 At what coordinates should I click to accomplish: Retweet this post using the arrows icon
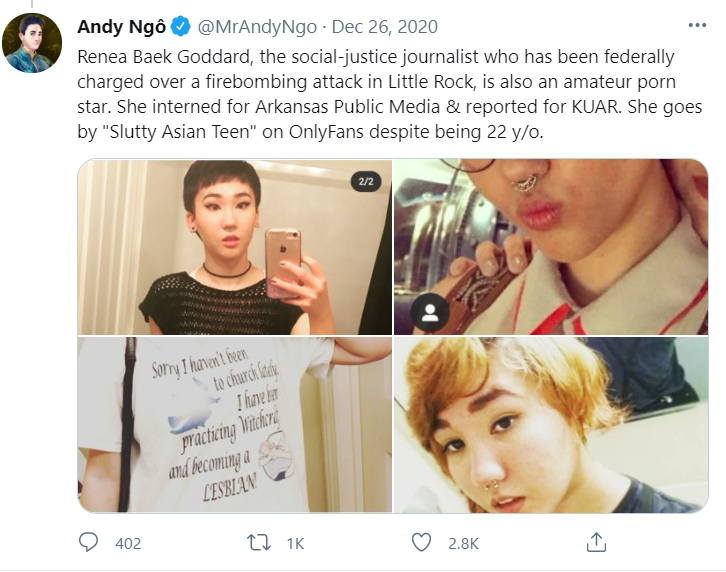coord(258,542)
